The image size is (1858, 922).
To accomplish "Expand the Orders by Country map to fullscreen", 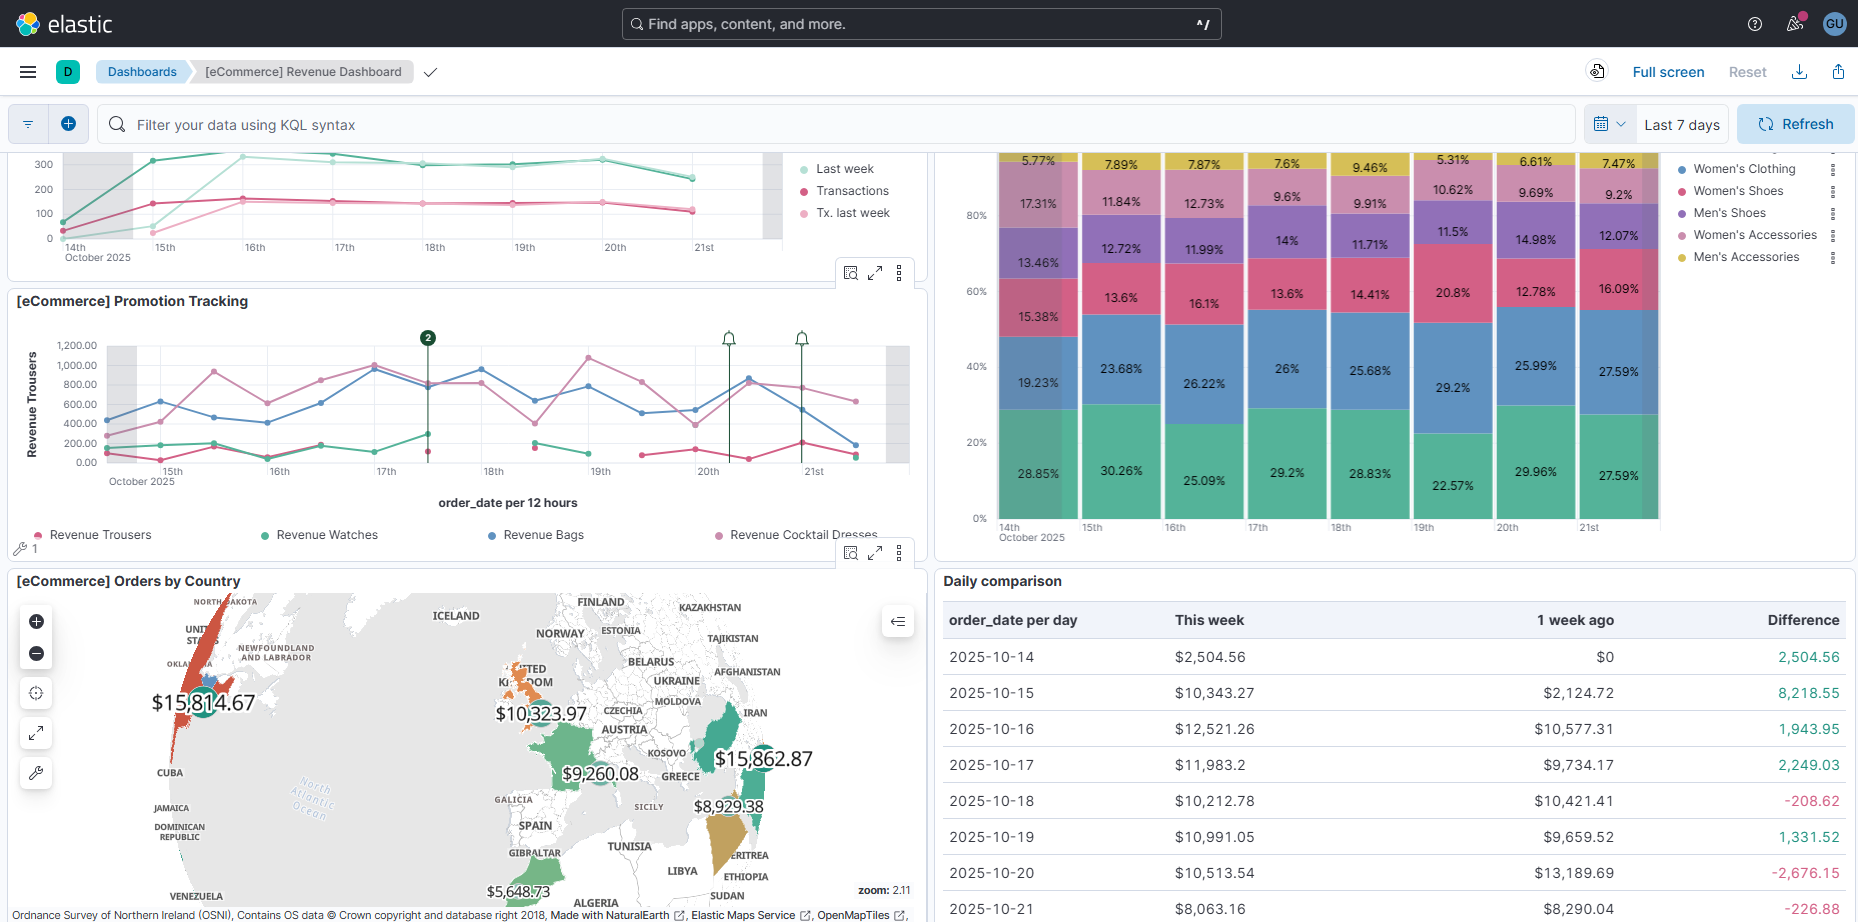I will [36, 732].
